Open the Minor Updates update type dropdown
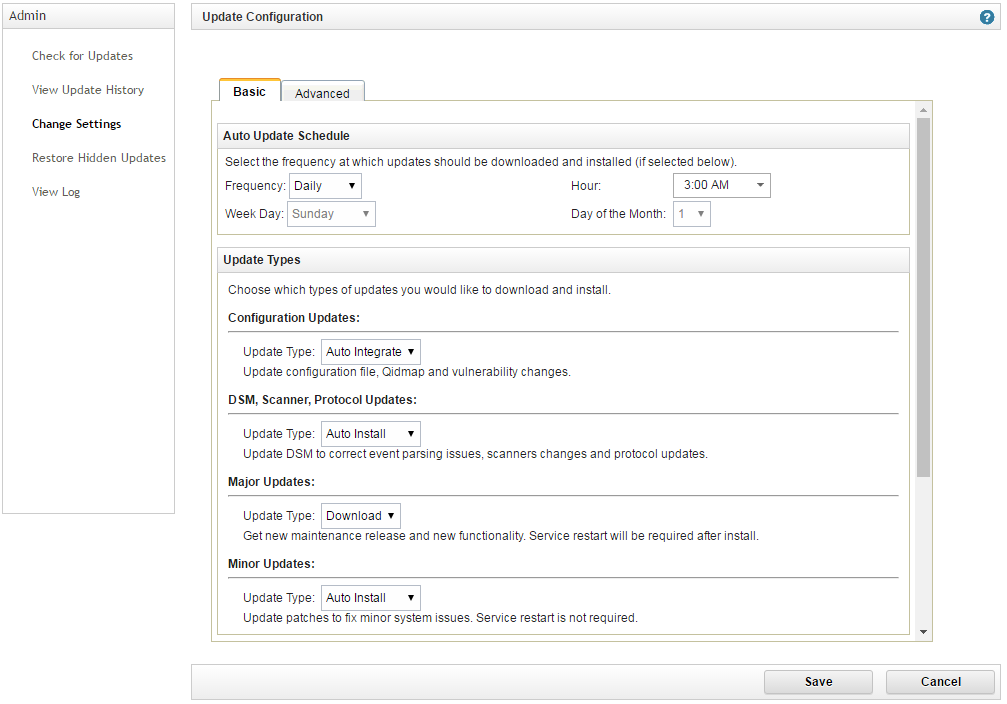1007x704 pixels. click(370, 597)
